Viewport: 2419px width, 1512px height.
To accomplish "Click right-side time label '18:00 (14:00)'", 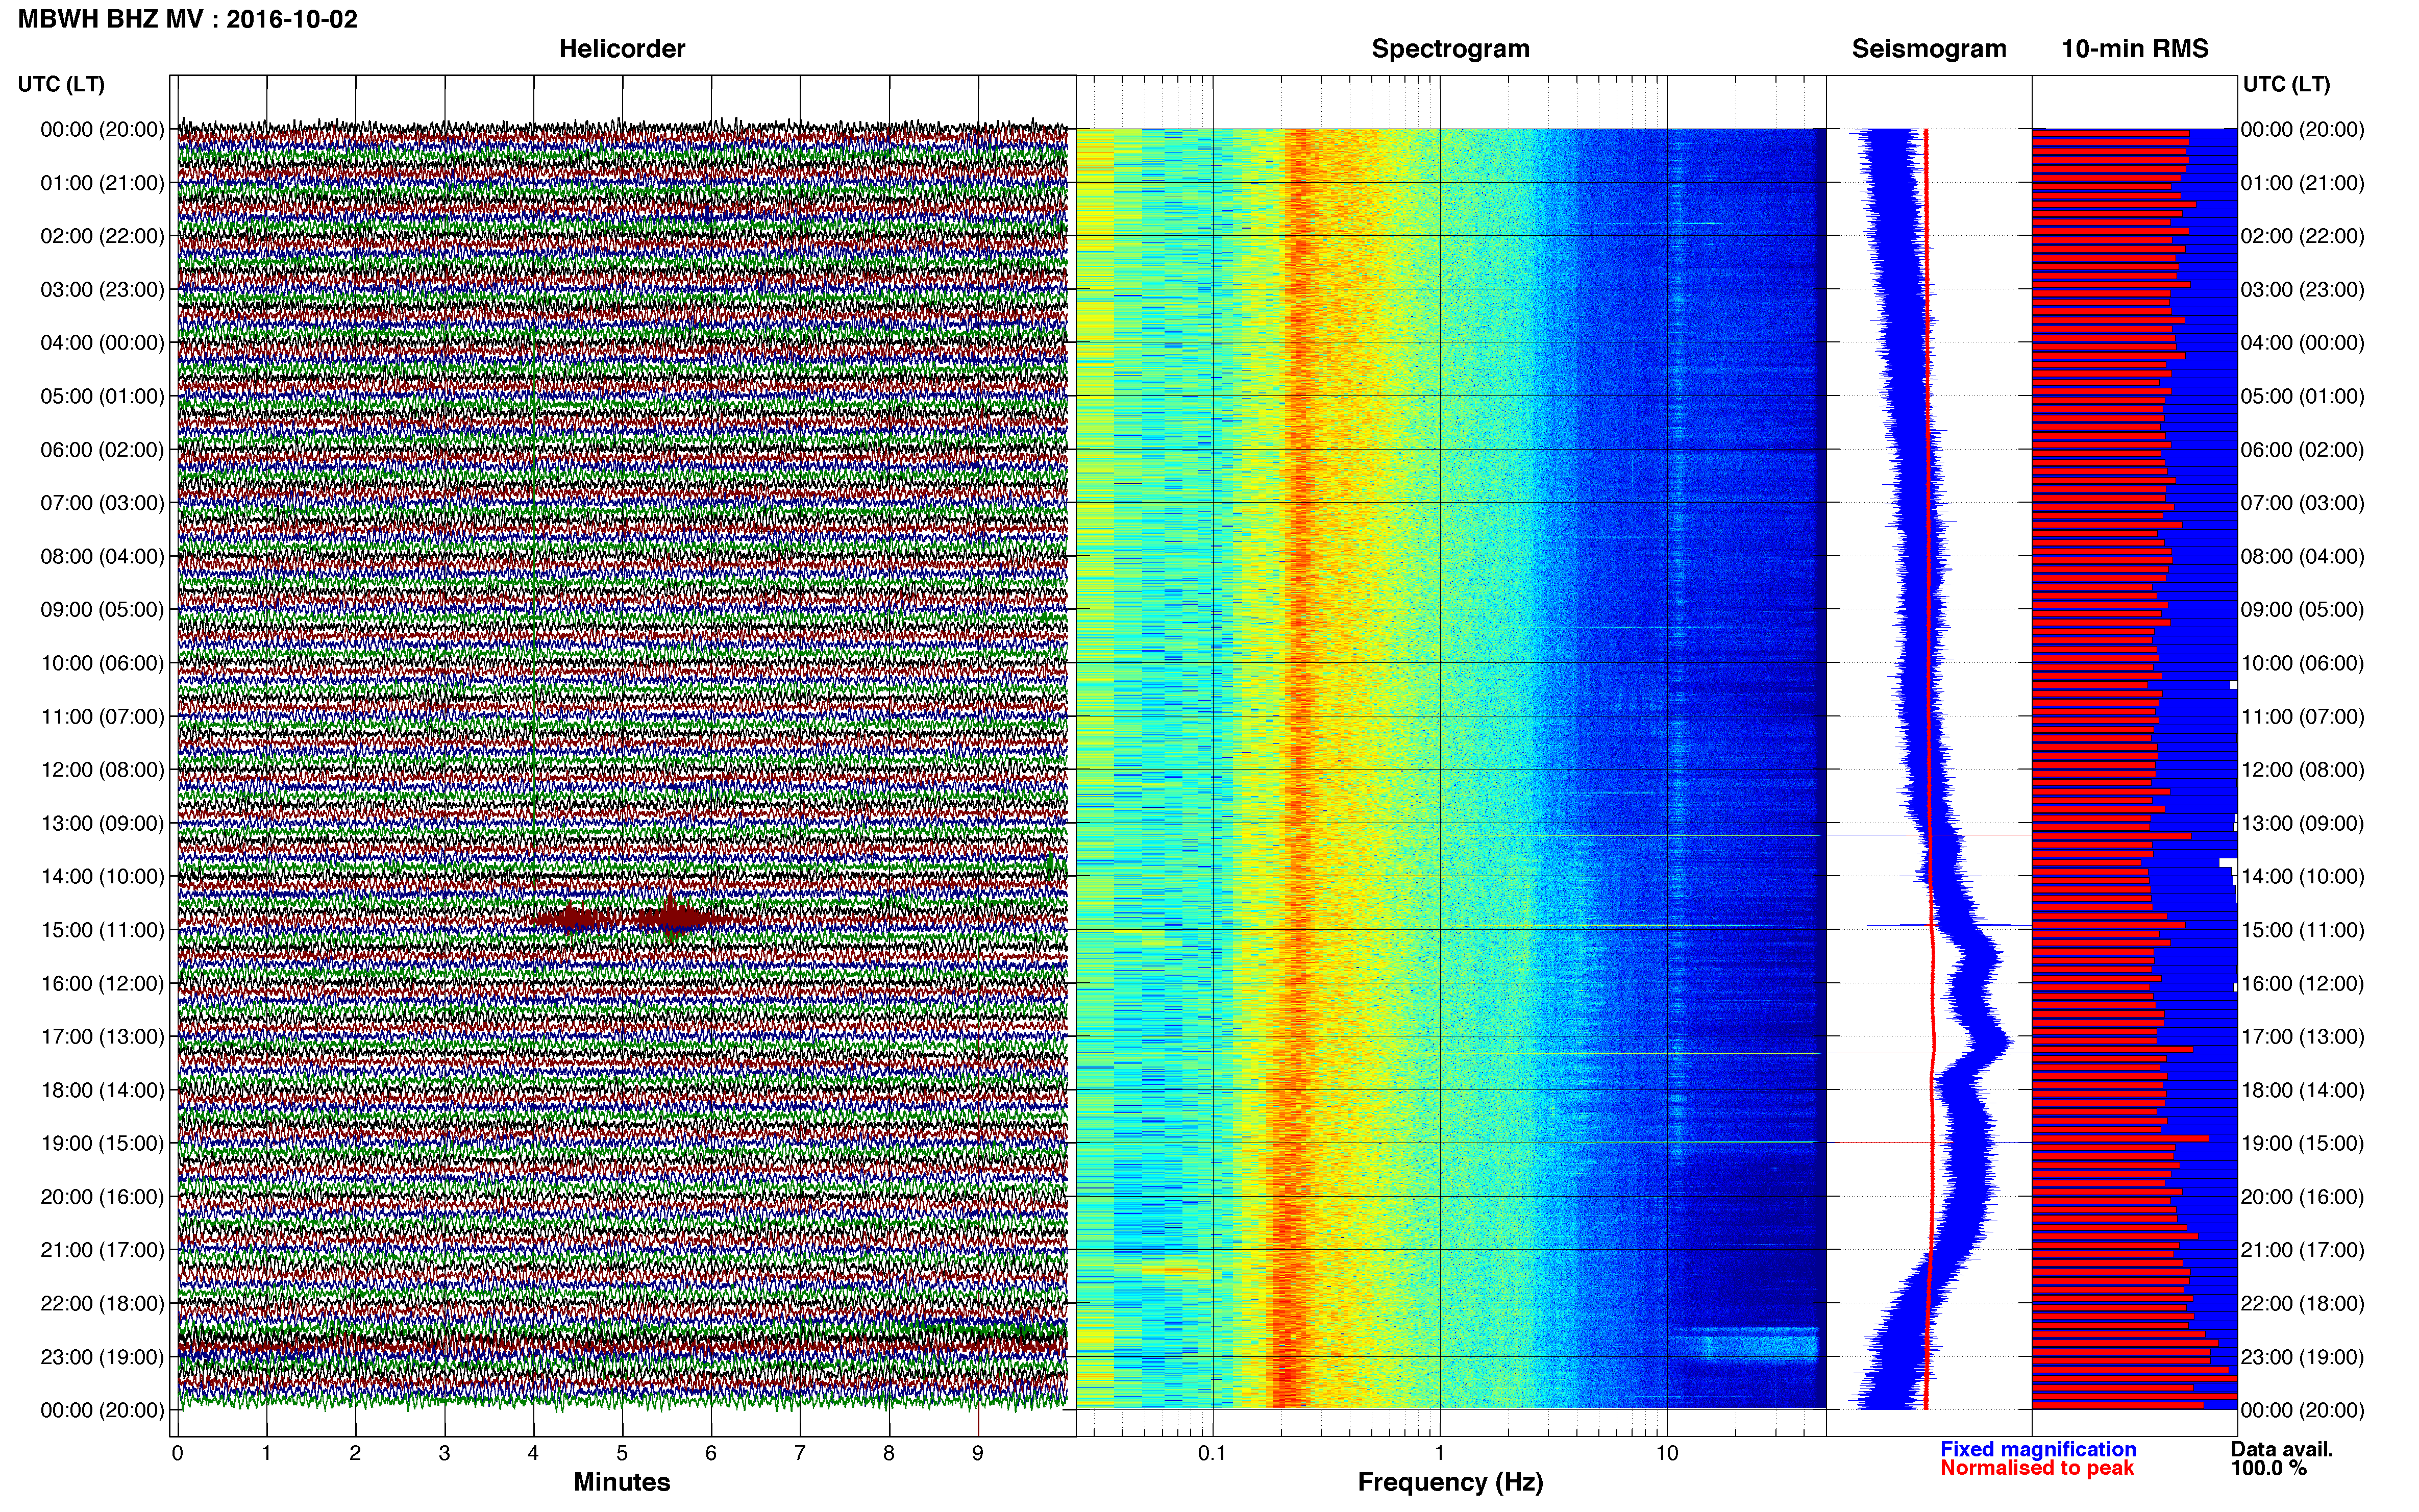I will coord(2302,1090).
